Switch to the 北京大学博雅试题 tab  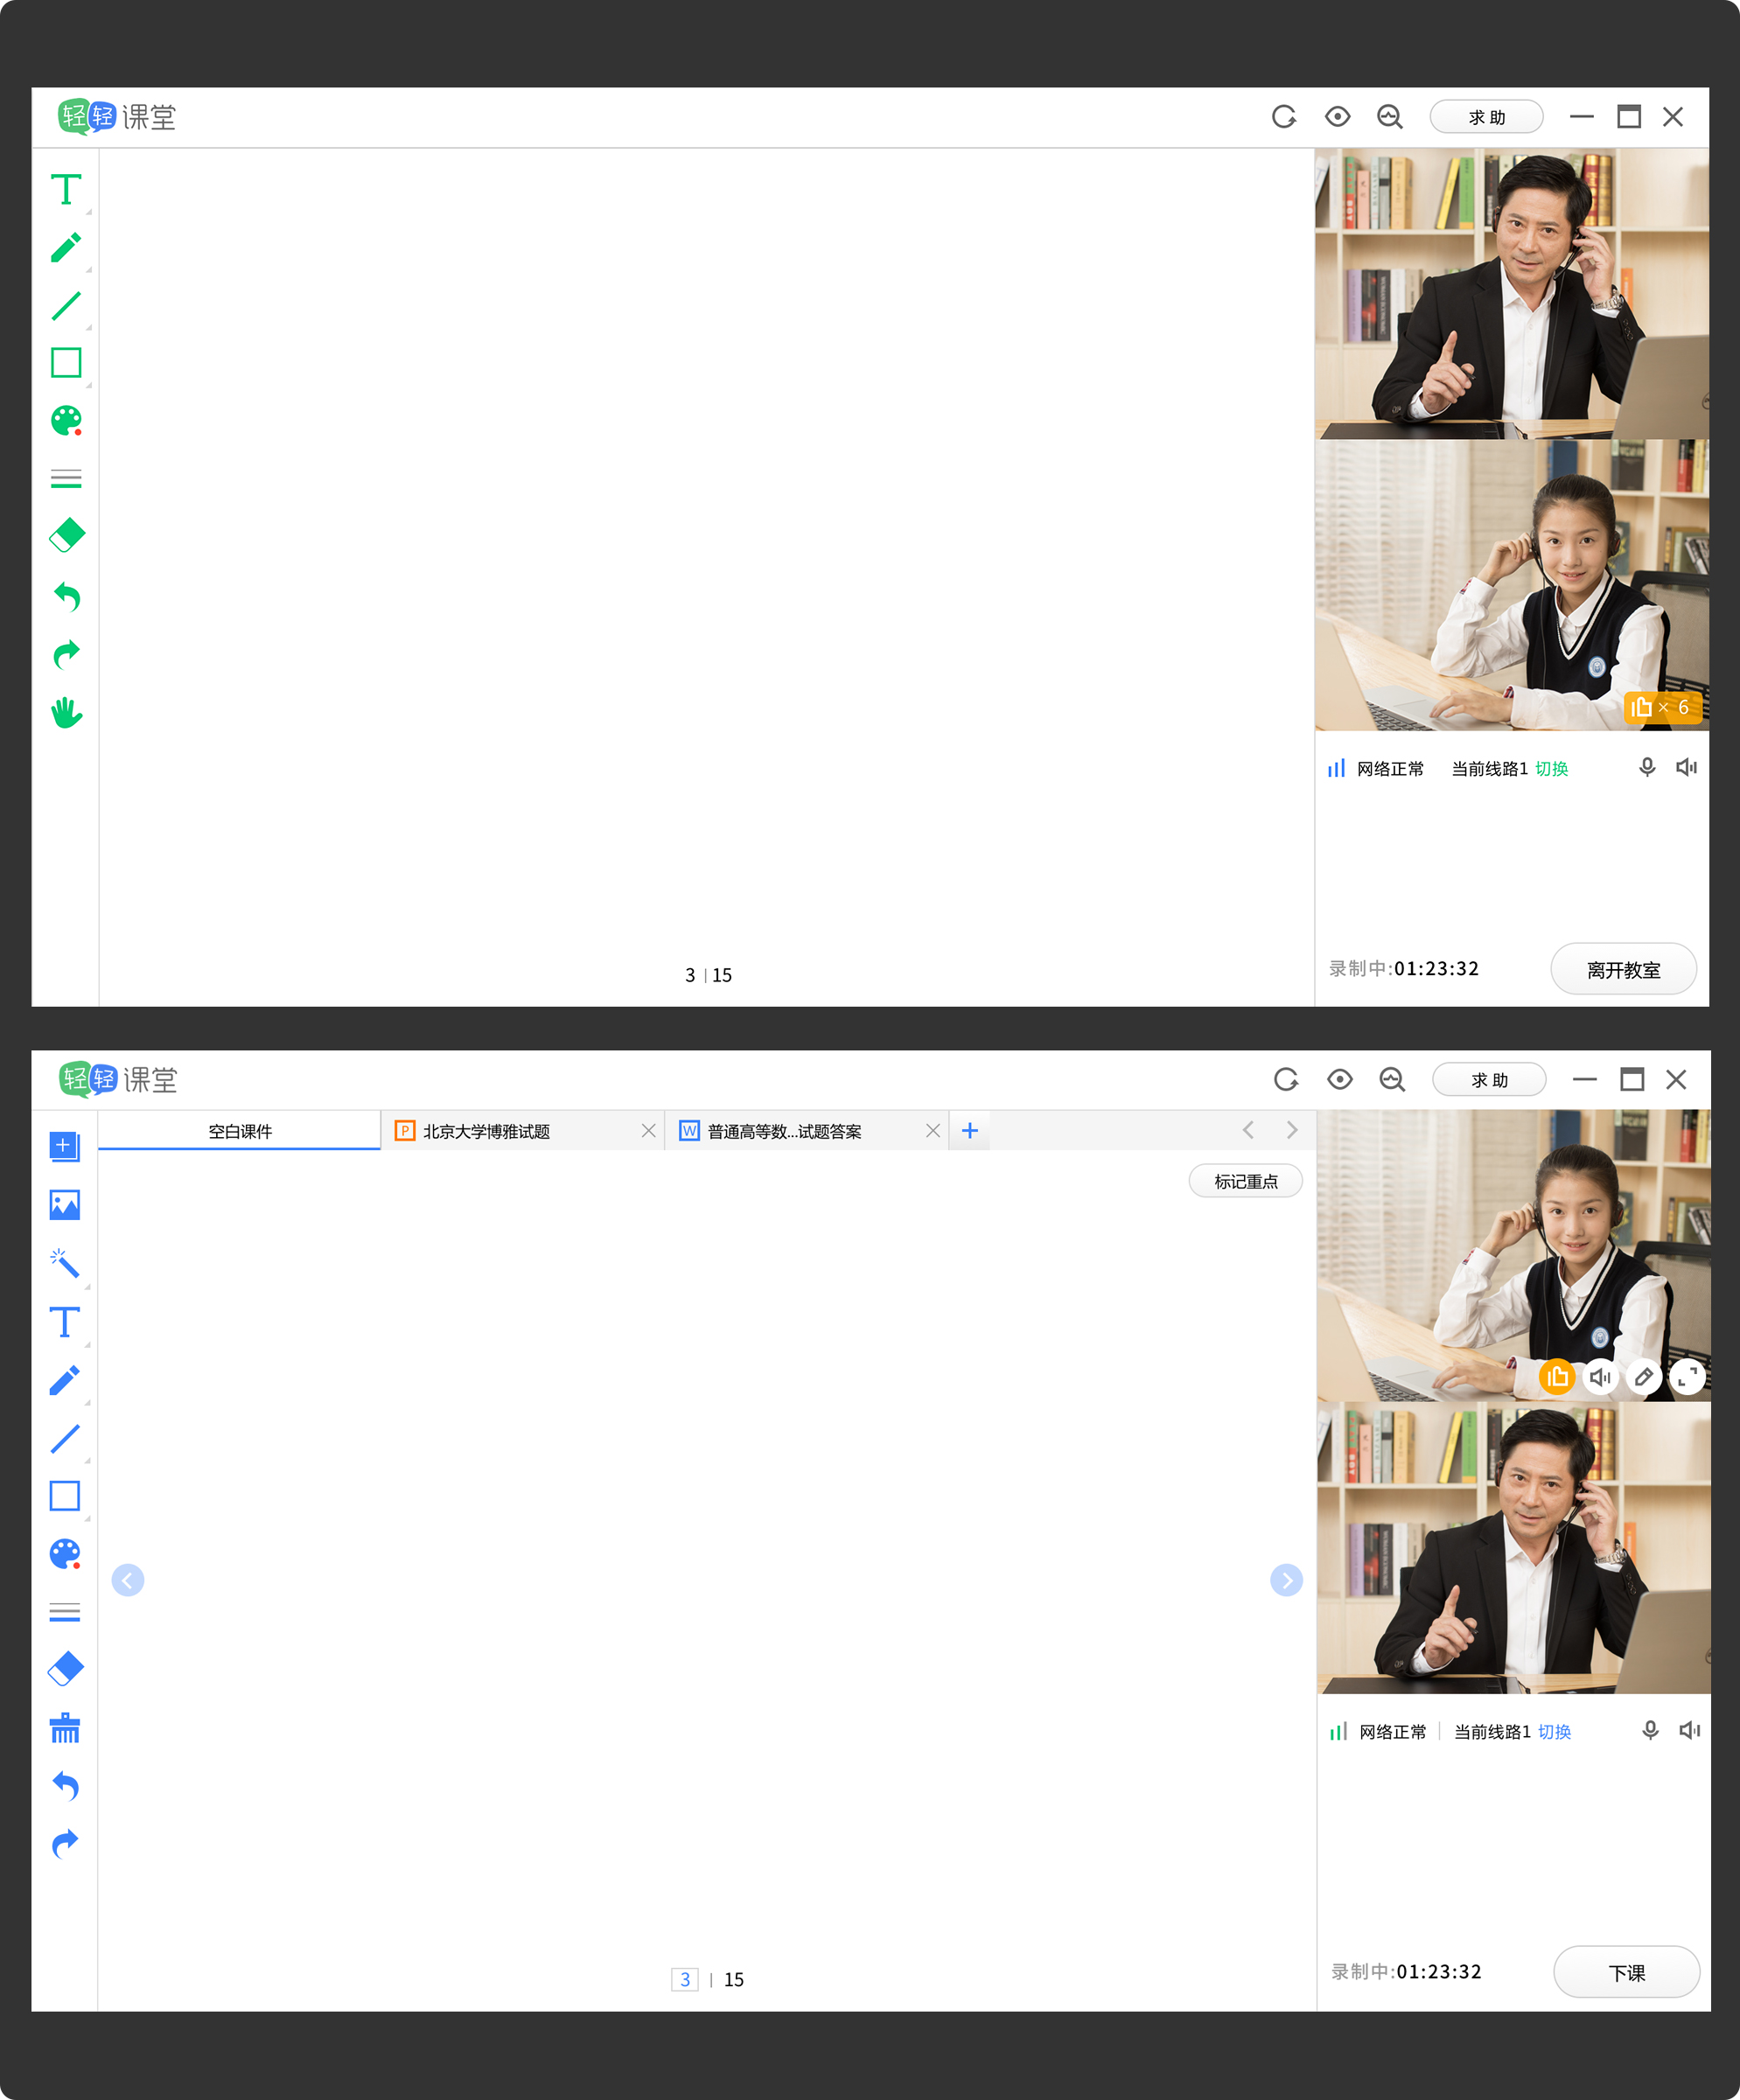[x=486, y=1131]
